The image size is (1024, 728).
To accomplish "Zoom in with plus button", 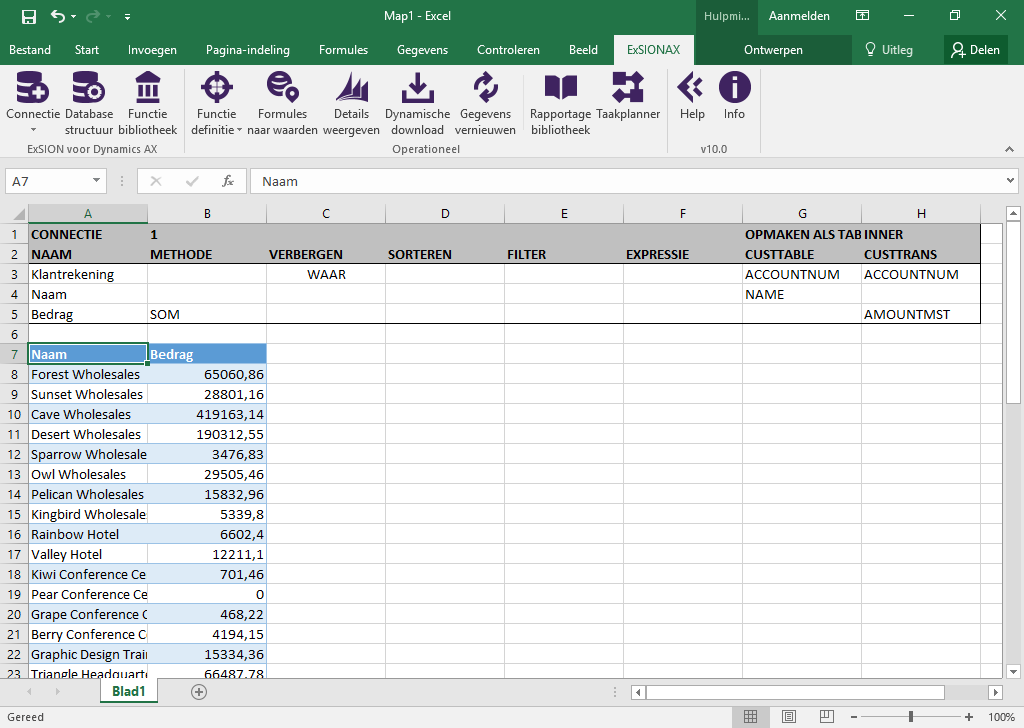I will [968, 717].
